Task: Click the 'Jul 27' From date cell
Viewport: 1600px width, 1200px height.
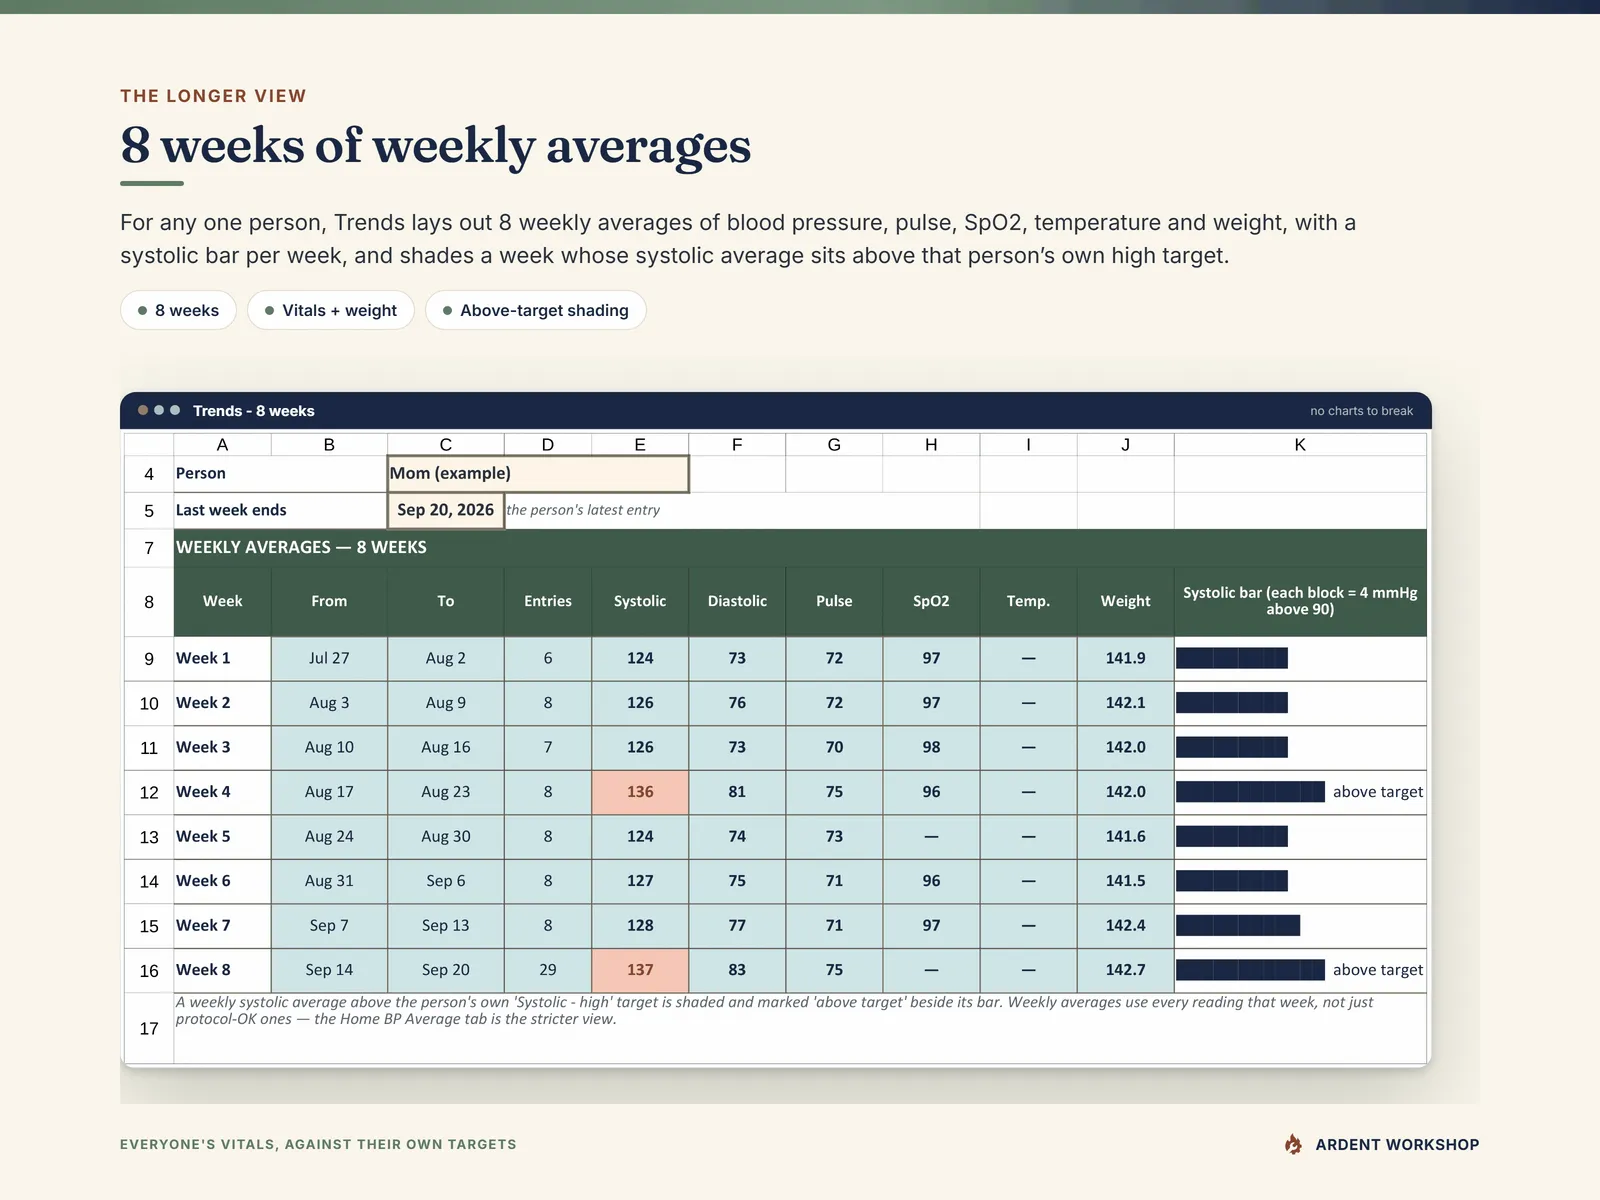Action: click(329, 659)
